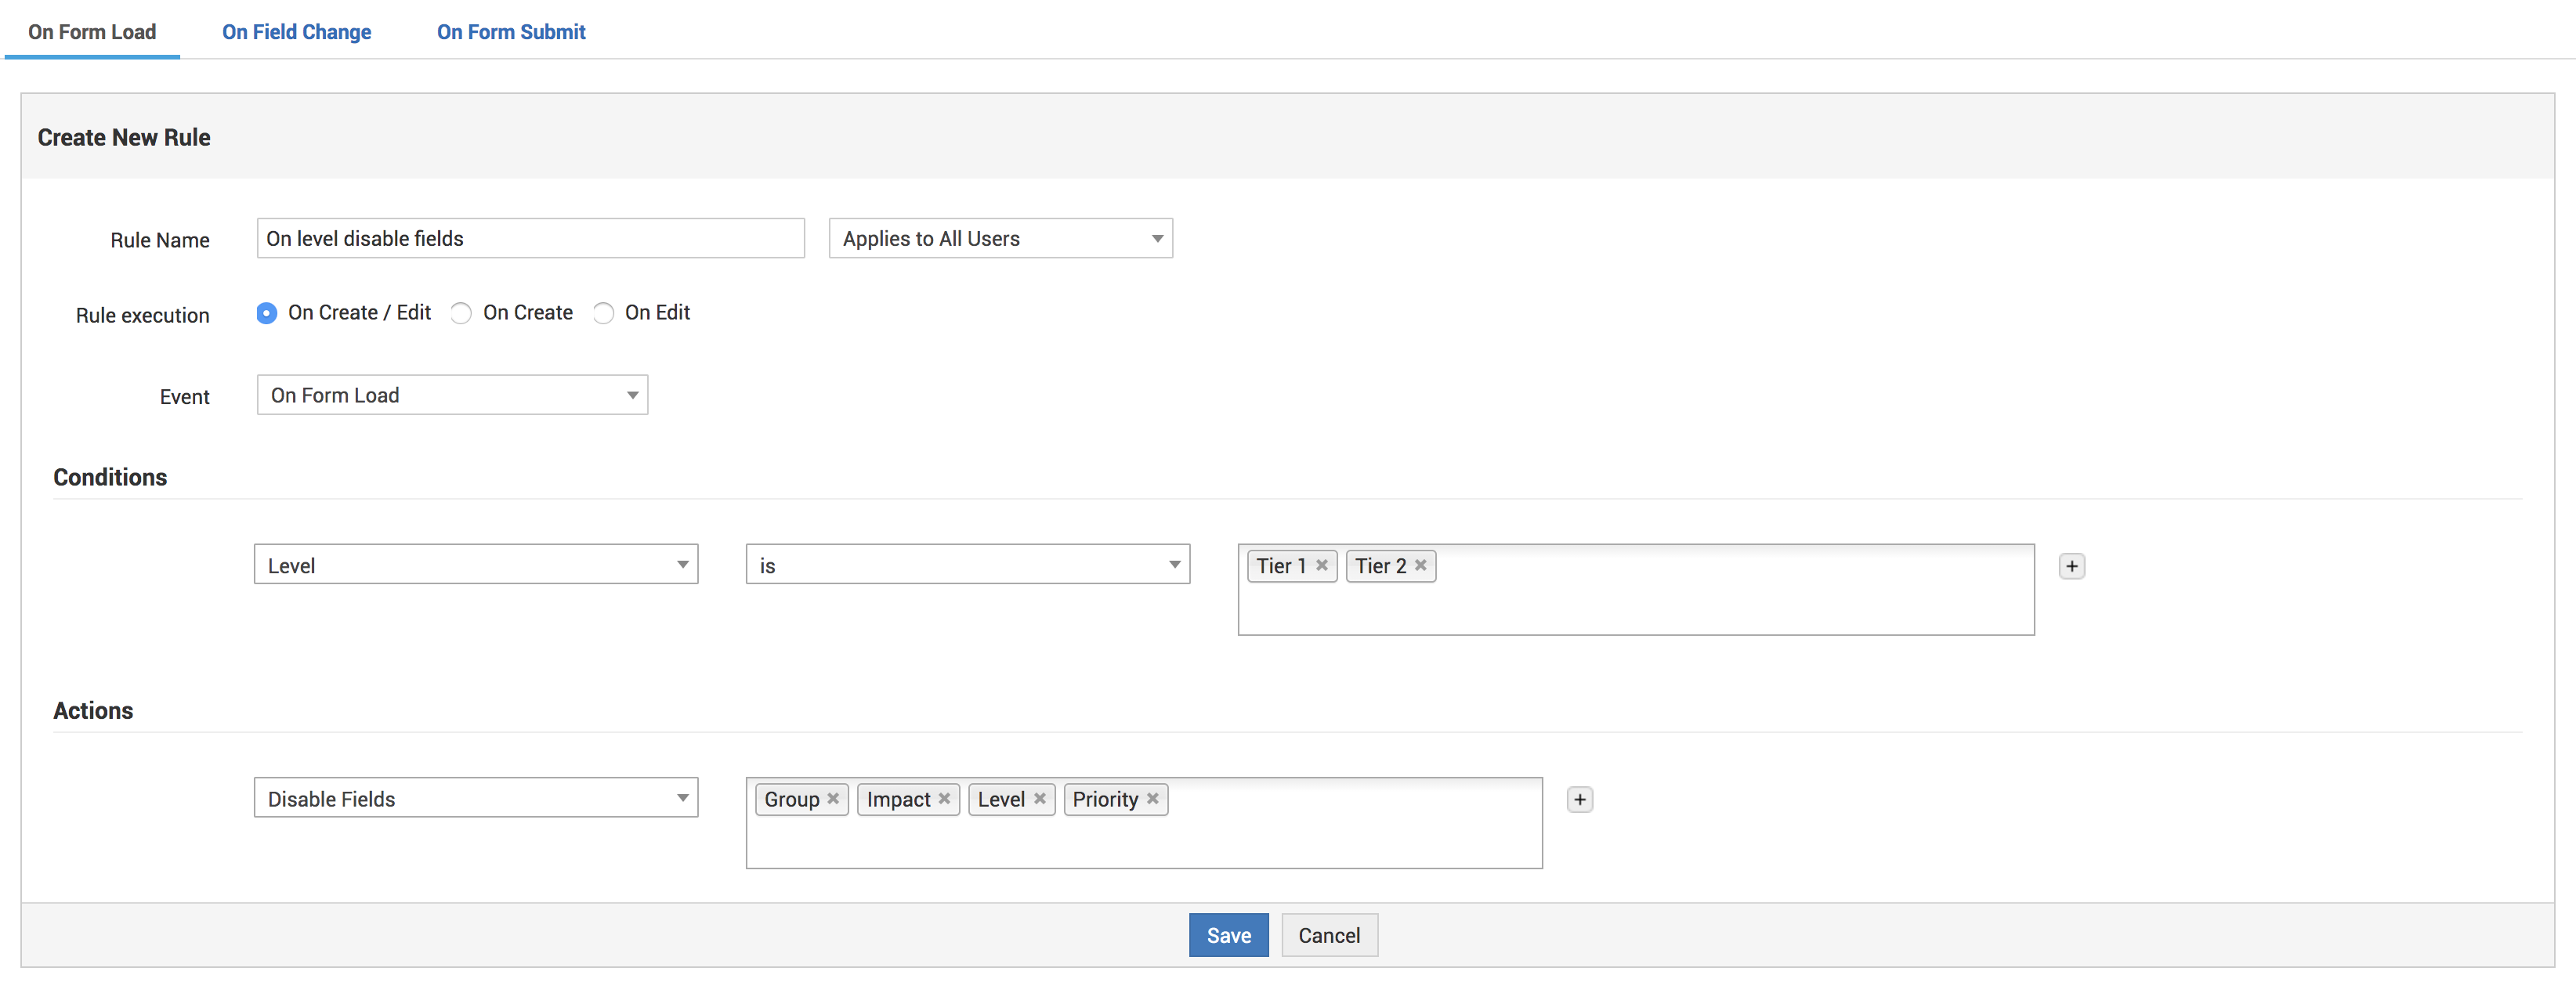Select the On Create radio option
This screenshot has width=2576, height=993.
pyautogui.click(x=461, y=313)
